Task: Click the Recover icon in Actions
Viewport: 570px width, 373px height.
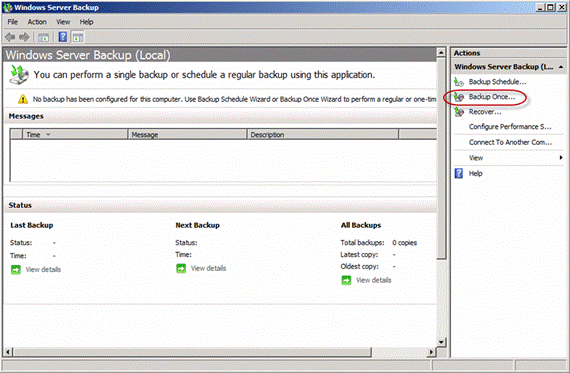Action: click(x=459, y=112)
